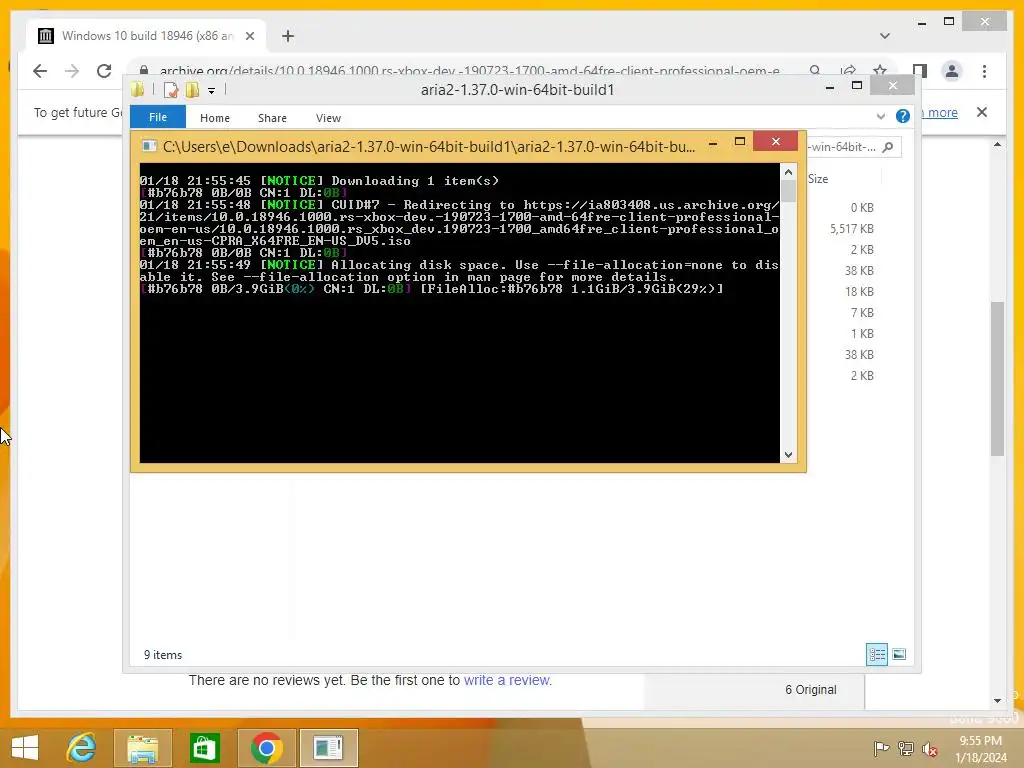Screen dimensions: 1024x768
Task: Open the network tray icon
Action: [x=906, y=748]
